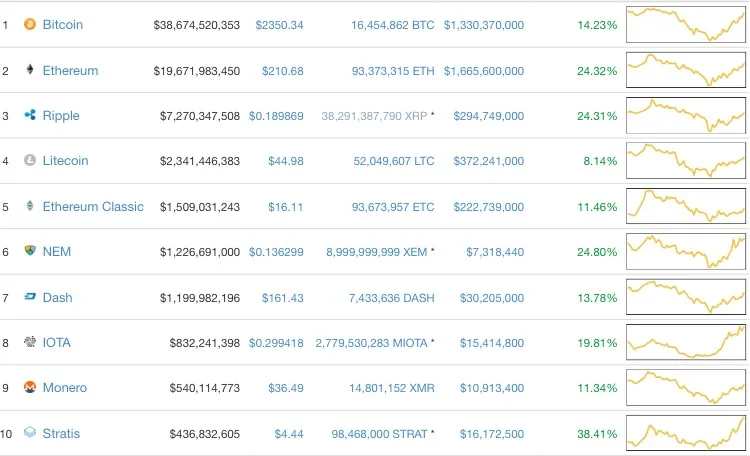The image size is (750, 456).
Task: Click Bitcoin volume $1,330,370,000
Action: pos(484,25)
